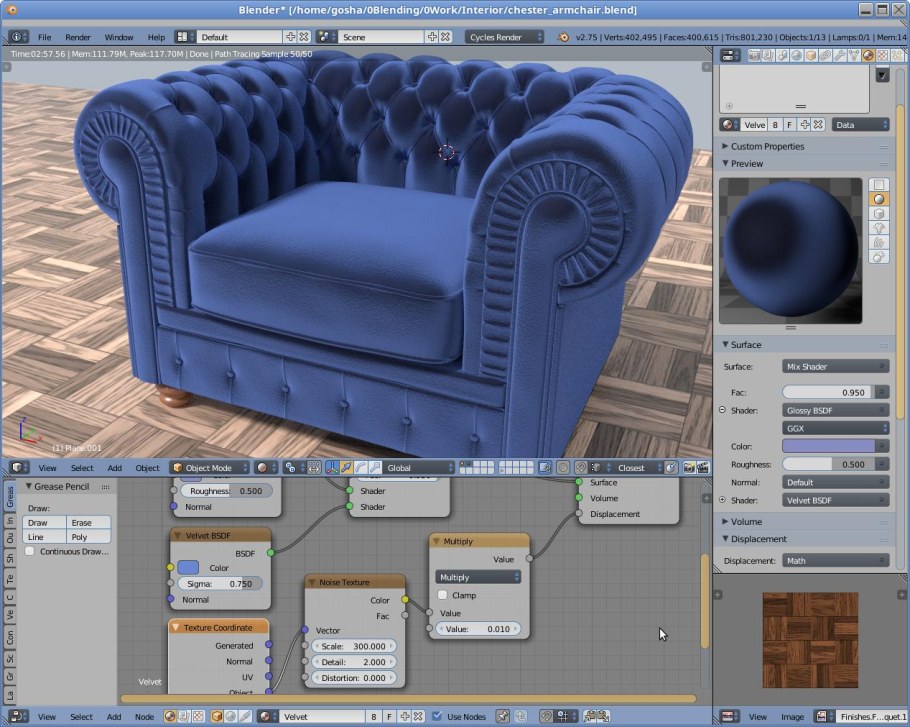
Task: Open the Modifiers tab wrench icon
Action: [839, 56]
